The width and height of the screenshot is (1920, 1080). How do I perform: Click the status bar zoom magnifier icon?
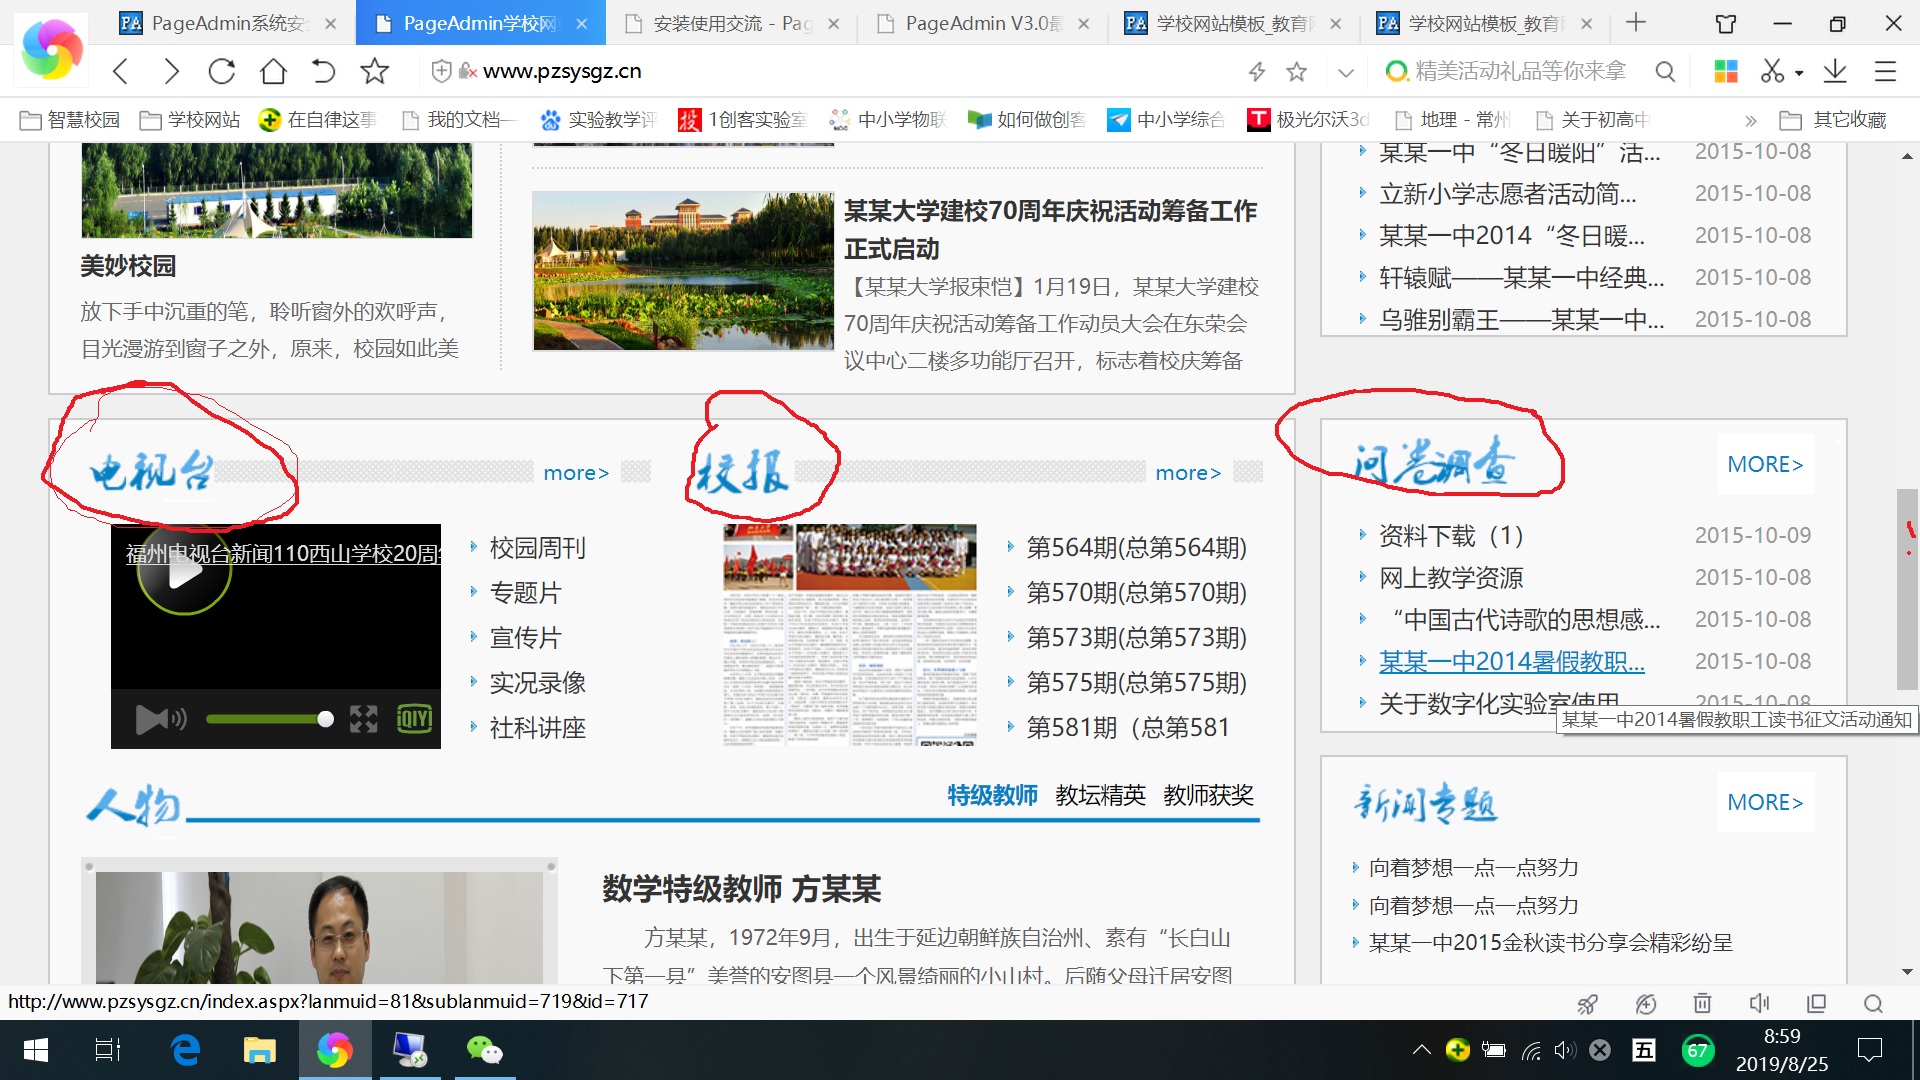(x=1874, y=1003)
